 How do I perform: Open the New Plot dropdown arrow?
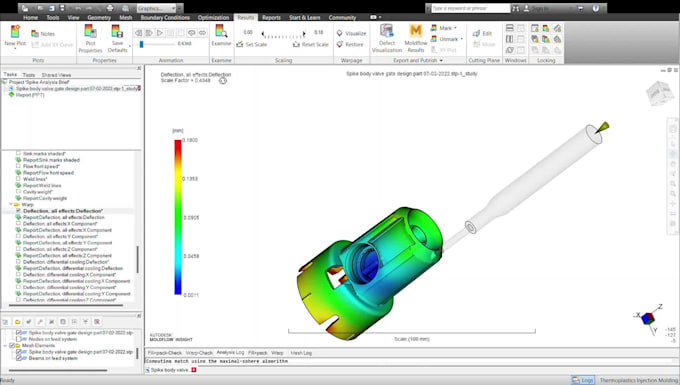[15, 49]
